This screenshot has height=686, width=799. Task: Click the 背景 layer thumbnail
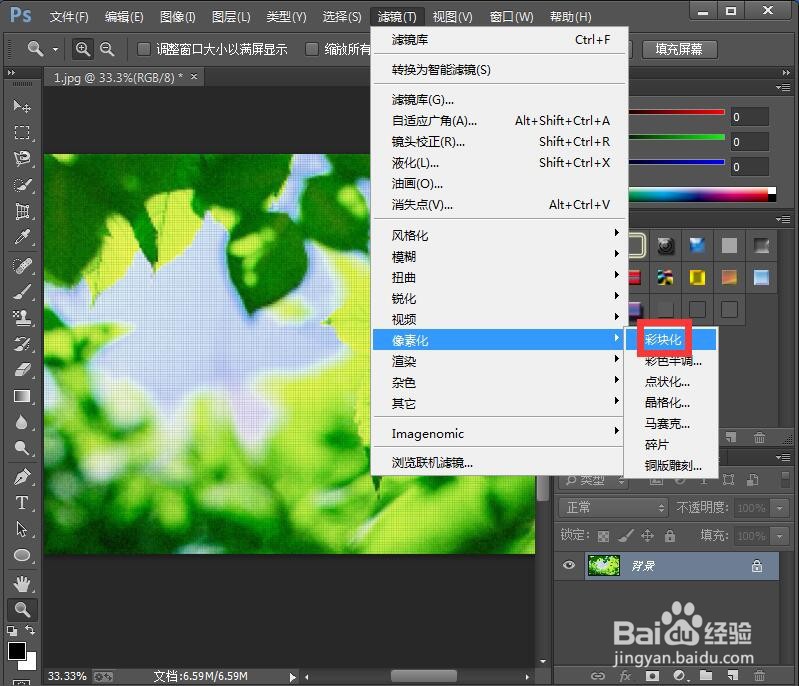[604, 566]
